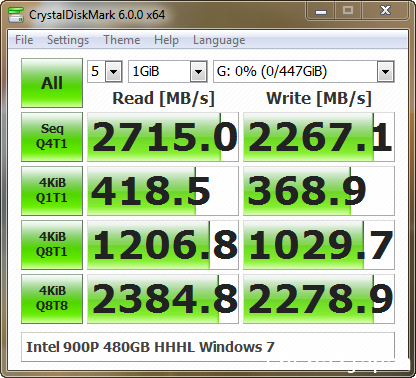Click the Intel 900P comment text field
This screenshot has height=378, width=416.
(x=208, y=347)
